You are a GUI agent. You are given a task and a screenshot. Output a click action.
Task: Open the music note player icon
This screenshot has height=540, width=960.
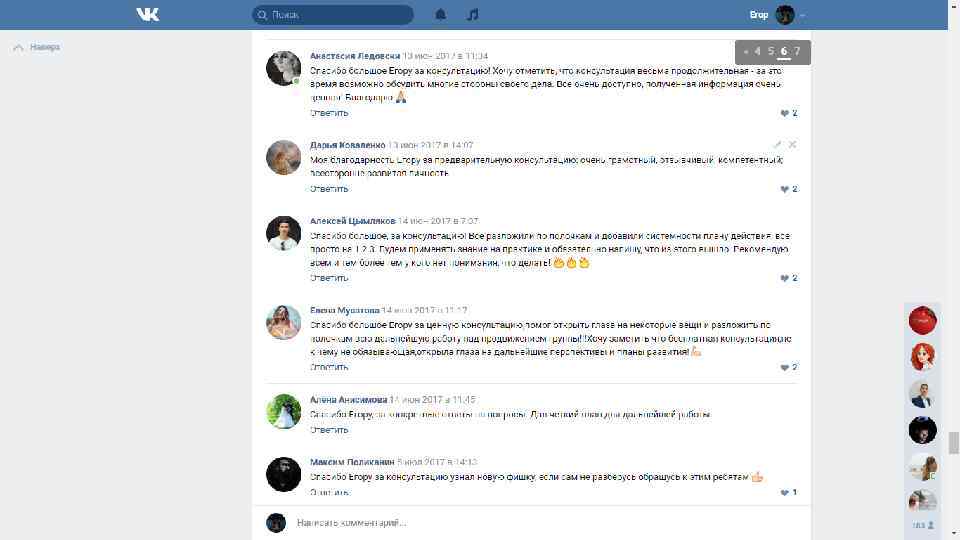(472, 15)
